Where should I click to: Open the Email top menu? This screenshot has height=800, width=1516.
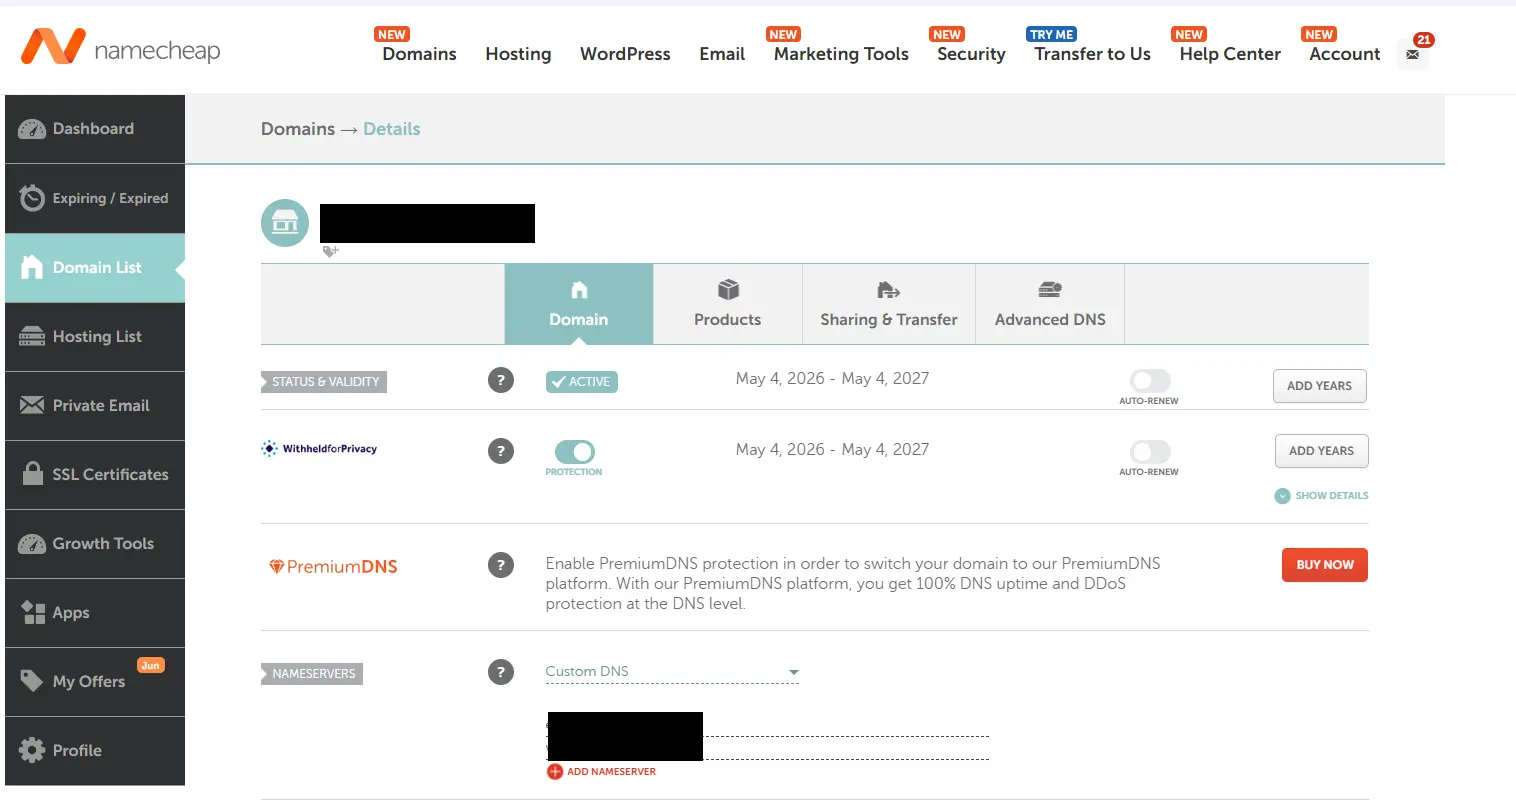722,54
